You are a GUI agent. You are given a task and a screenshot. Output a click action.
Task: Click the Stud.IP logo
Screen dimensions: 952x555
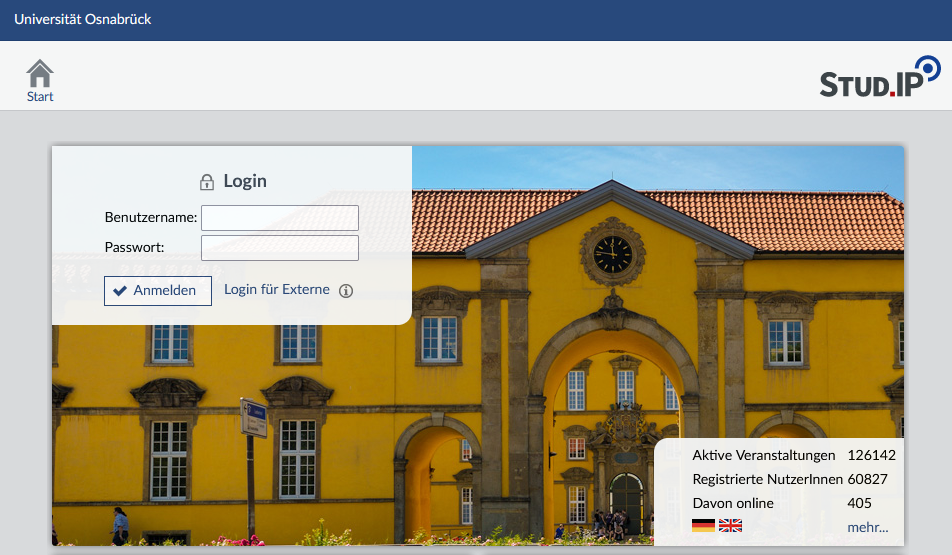[x=880, y=77]
